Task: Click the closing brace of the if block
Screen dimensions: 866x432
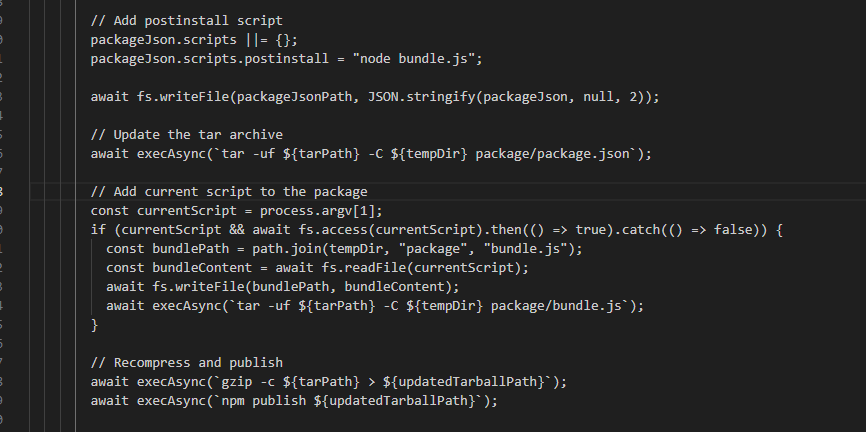Action: point(95,324)
